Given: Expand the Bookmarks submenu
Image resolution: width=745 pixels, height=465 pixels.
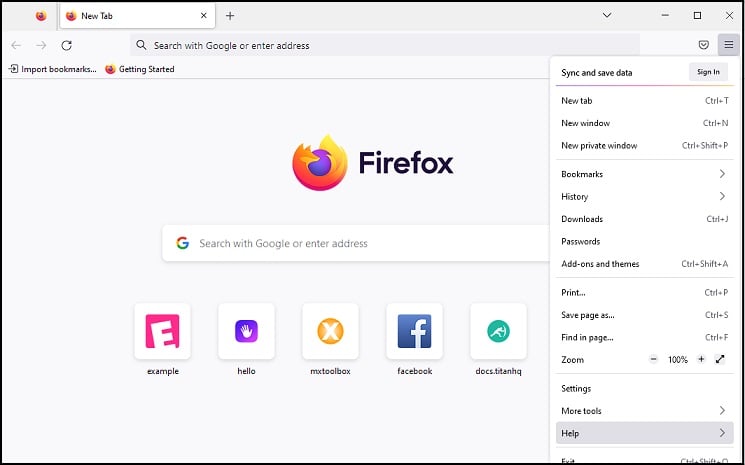Looking at the screenshot, I should 645,174.
